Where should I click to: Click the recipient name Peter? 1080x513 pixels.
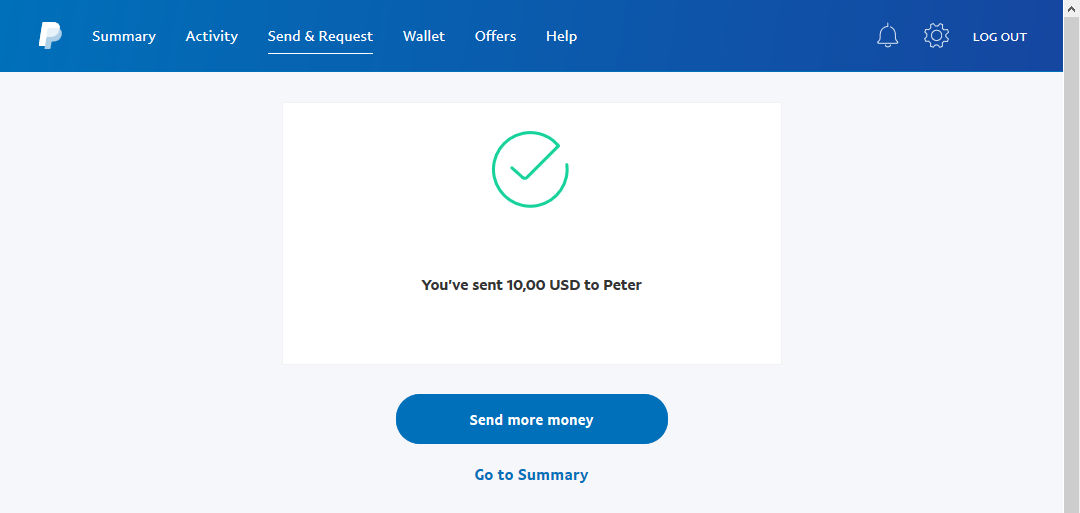pos(622,285)
